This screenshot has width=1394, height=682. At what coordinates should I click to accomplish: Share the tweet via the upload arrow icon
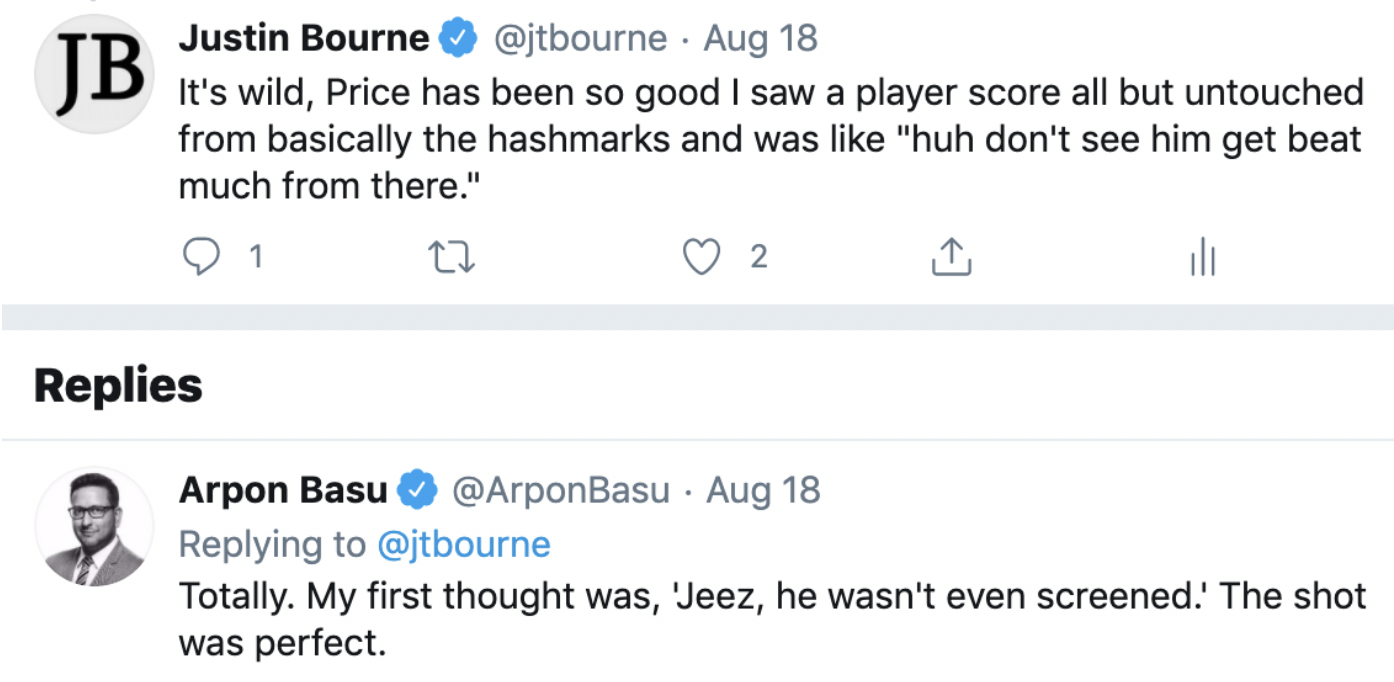pos(951,258)
